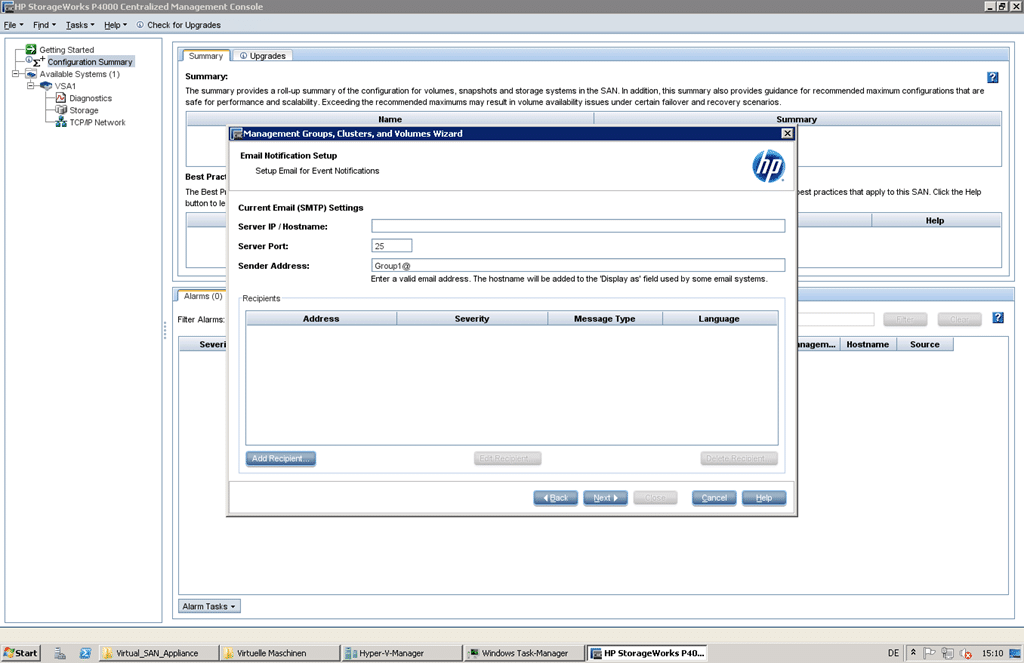Click the Next button in wizard
The width and height of the screenshot is (1024, 663).
coord(605,498)
